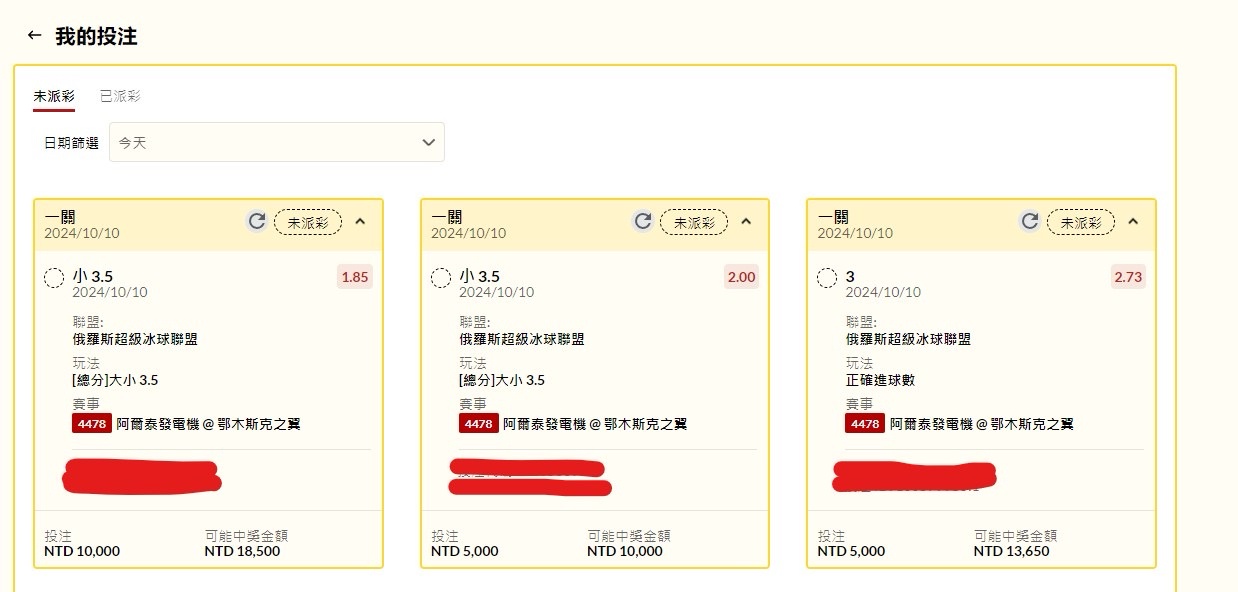Select the dashed circle beside selection 3
Screen dimensions: 1238x592
click(827, 278)
